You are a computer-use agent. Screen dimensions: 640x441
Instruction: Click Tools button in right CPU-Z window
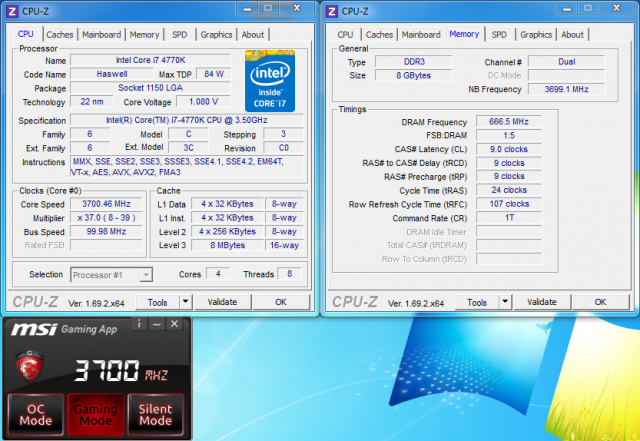point(477,302)
